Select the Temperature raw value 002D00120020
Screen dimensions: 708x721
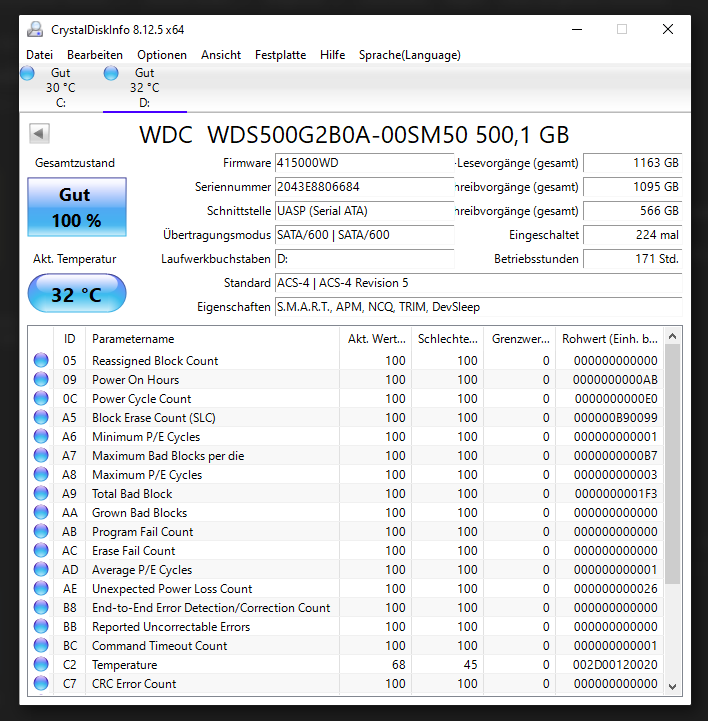615,664
